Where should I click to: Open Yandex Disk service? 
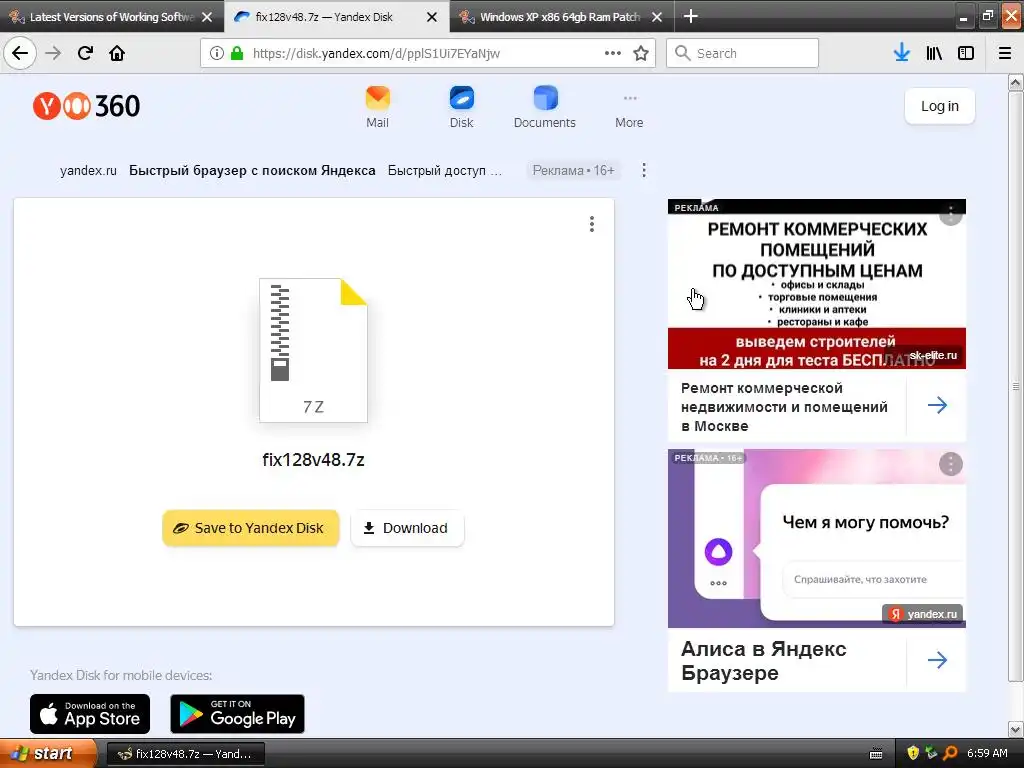point(462,108)
